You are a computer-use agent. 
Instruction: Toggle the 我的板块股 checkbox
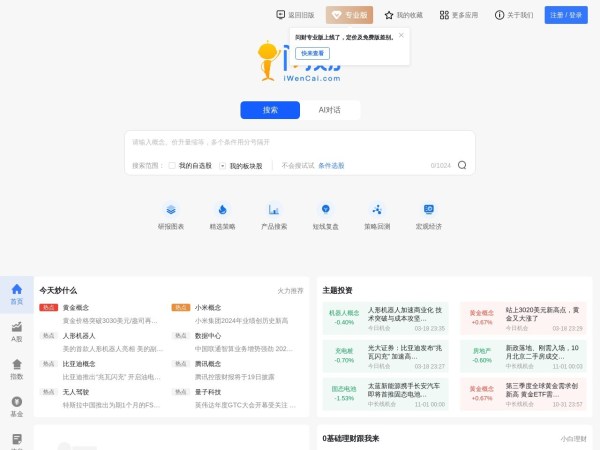click(x=222, y=165)
